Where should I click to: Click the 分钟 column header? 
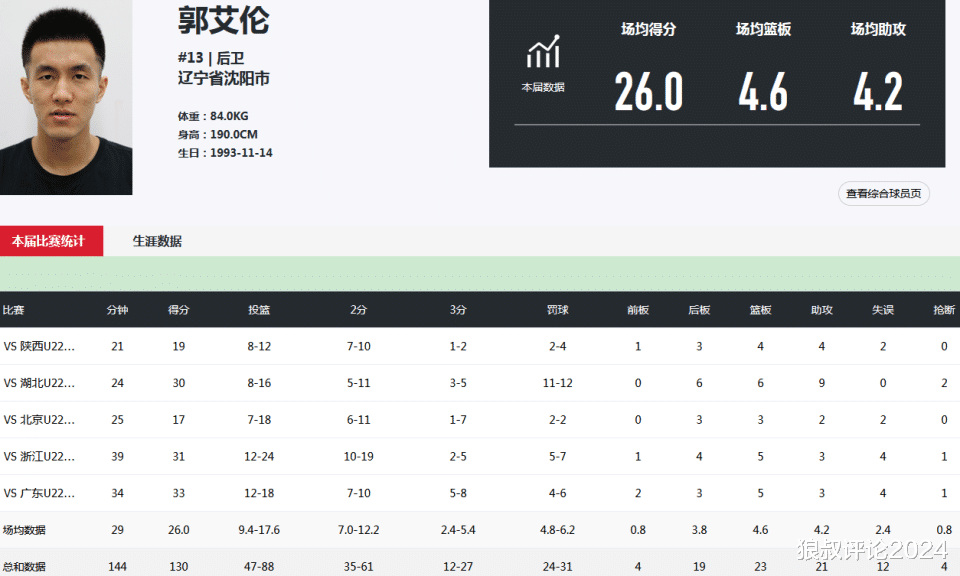(118, 310)
